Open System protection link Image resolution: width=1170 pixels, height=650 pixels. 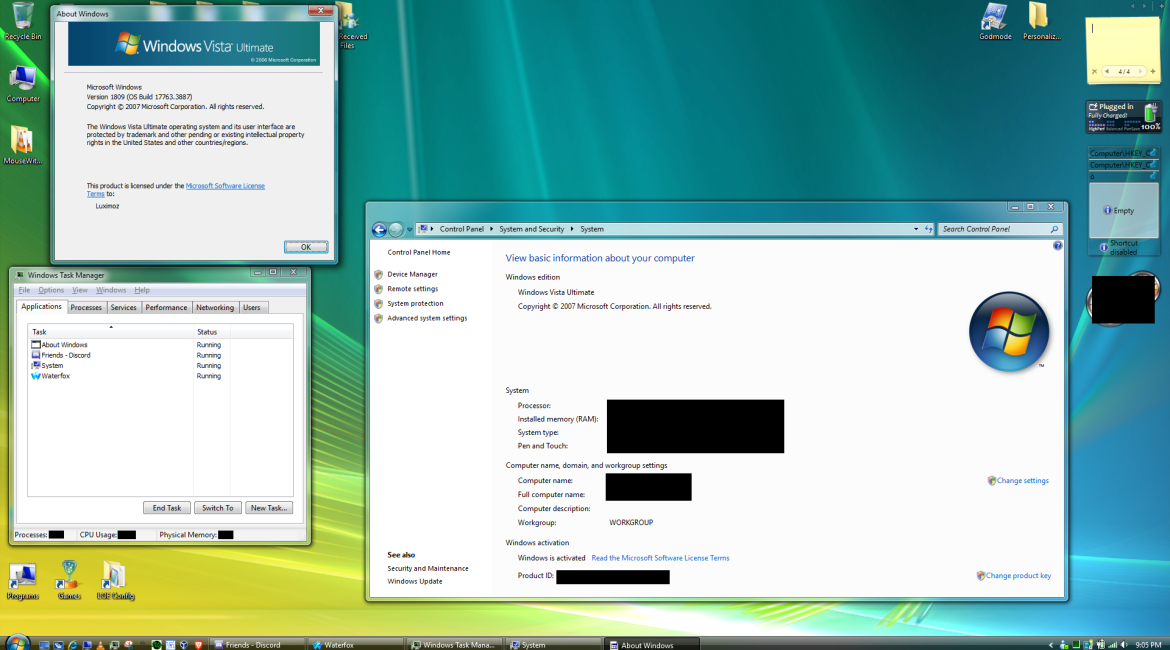point(415,304)
